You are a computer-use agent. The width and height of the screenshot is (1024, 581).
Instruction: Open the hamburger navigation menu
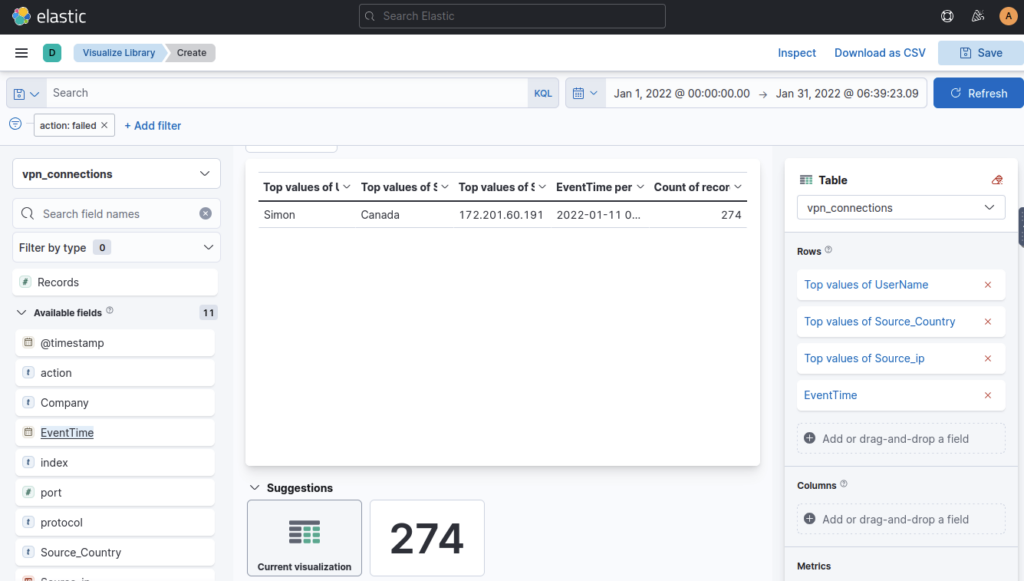(22, 53)
